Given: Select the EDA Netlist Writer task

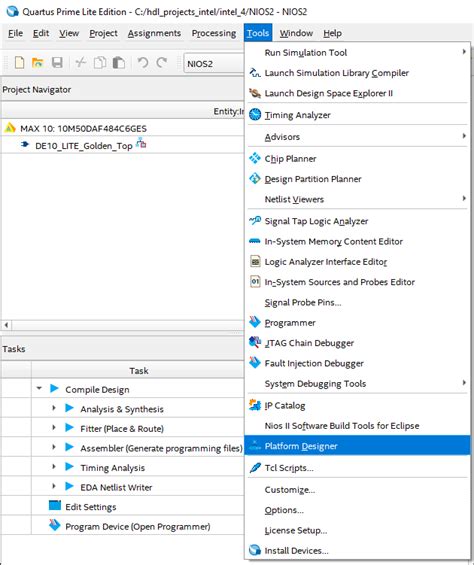Looking at the screenshot, I should 116,487.
